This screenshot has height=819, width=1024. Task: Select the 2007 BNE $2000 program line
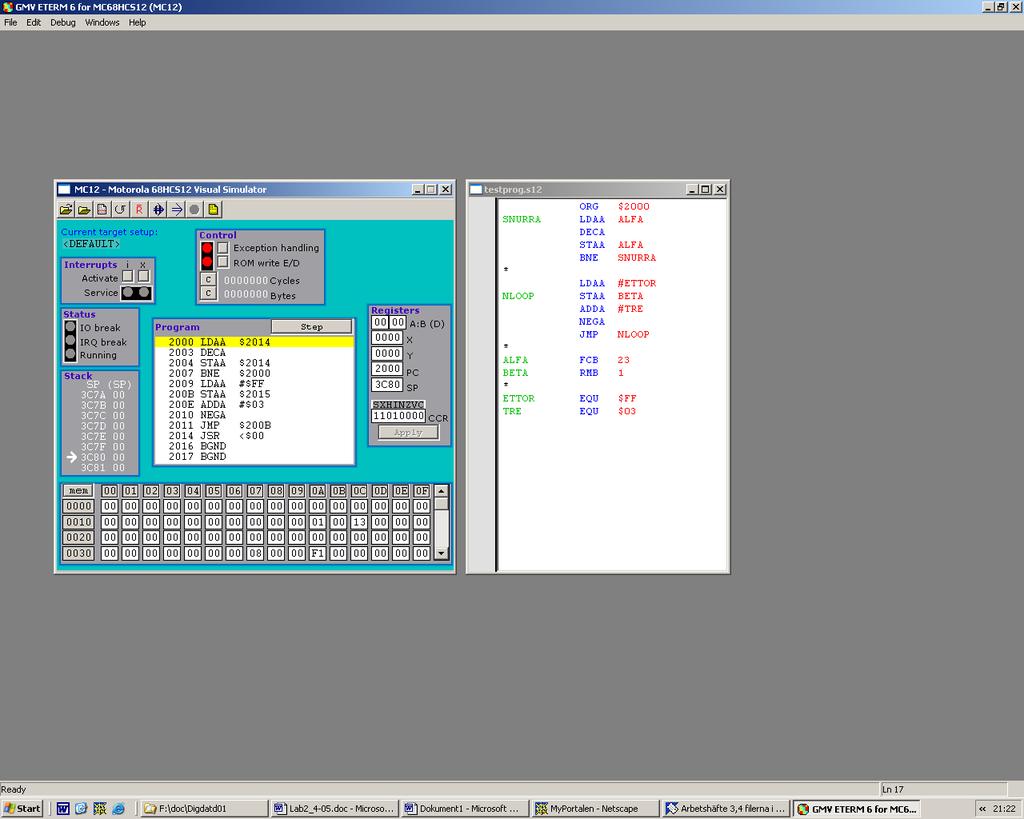click(x=254, y=374)
